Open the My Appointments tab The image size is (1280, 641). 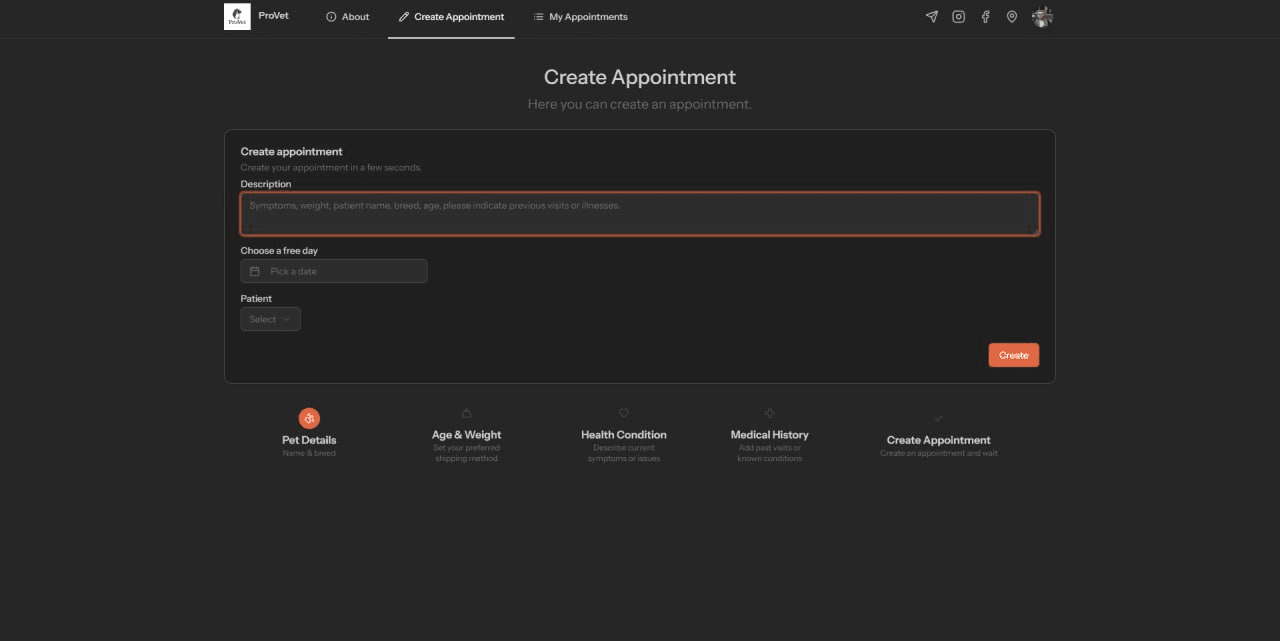click(x=580, y=16)
